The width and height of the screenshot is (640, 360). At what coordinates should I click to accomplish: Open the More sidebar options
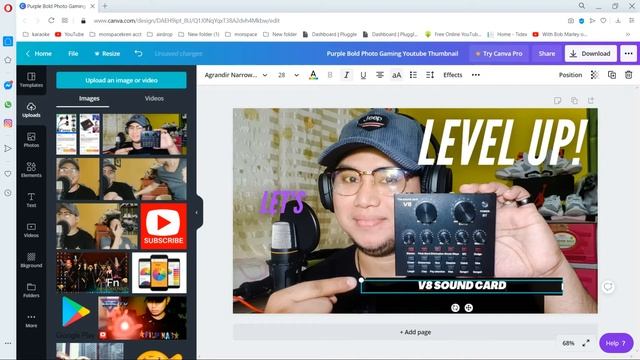[31, 320]
